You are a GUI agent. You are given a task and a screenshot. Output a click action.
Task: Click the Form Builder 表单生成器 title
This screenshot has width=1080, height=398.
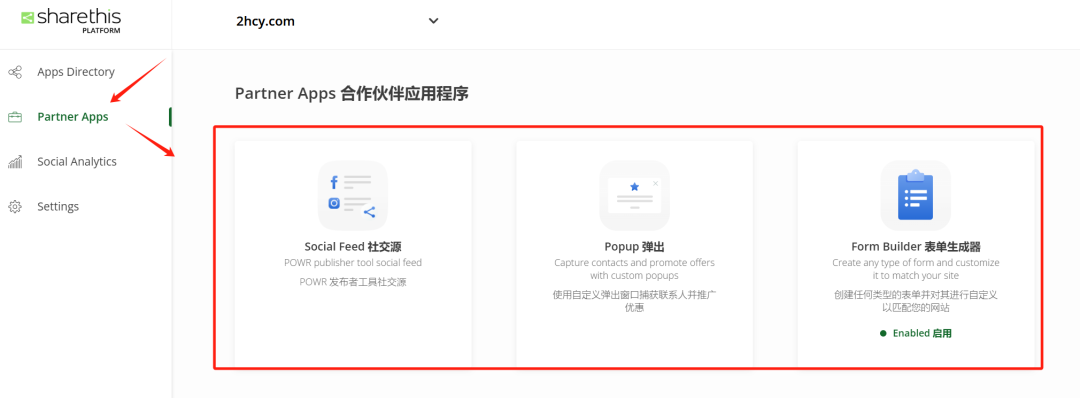coord(915,247)
